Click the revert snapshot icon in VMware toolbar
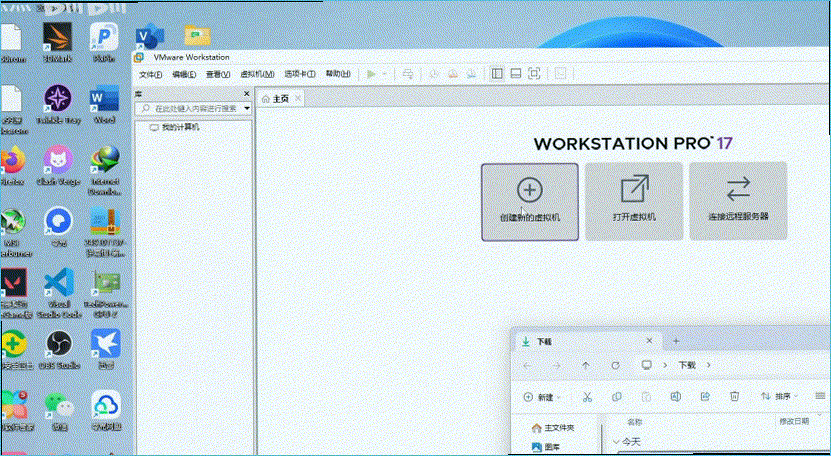 pos(453,74)
